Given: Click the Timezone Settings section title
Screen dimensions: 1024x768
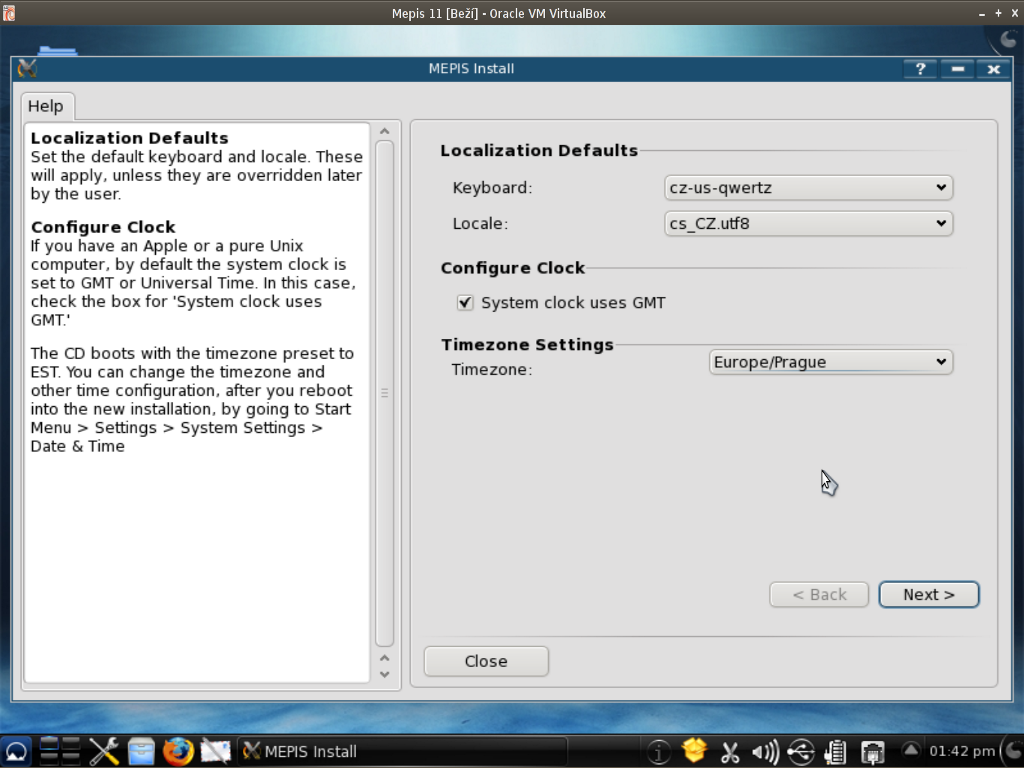Looking at the screenshot, I should (x=527, y=344).
